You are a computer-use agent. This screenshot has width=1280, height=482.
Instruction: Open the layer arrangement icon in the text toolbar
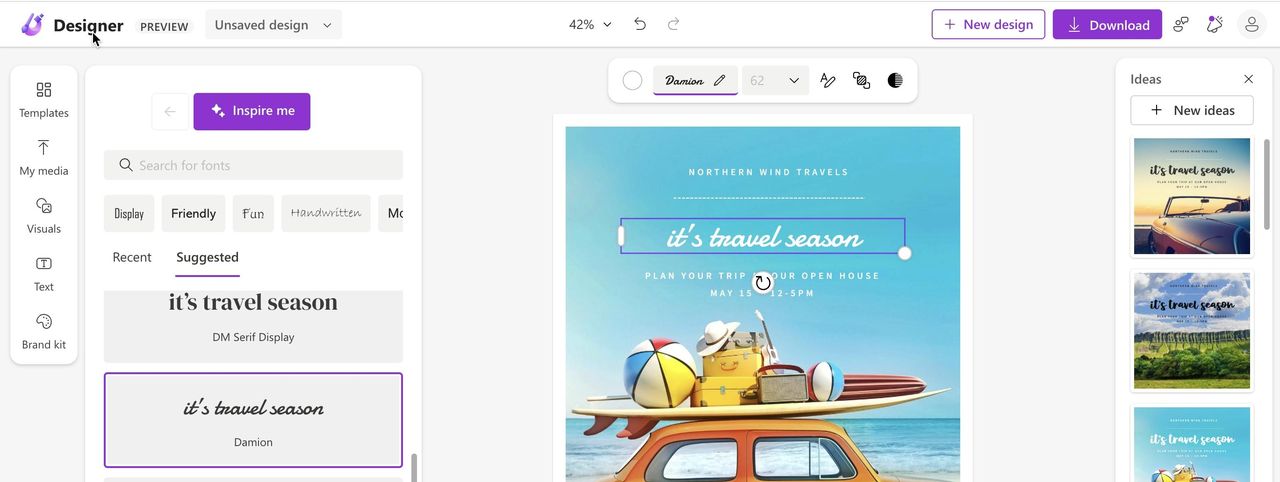pos(861,81)
